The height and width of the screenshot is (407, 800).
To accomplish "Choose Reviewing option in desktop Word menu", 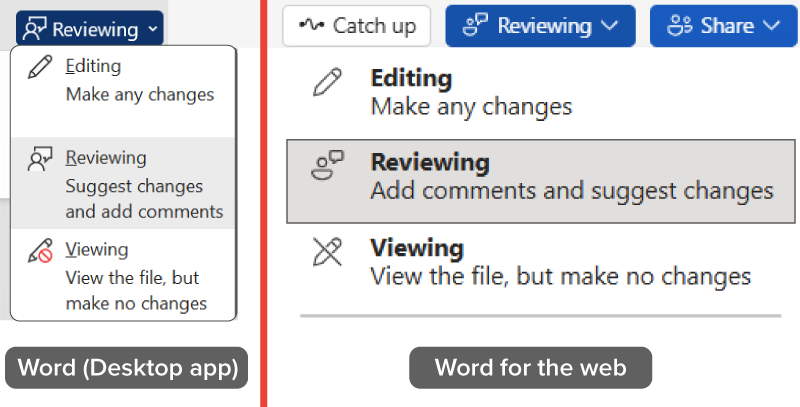I will [123, 183].
